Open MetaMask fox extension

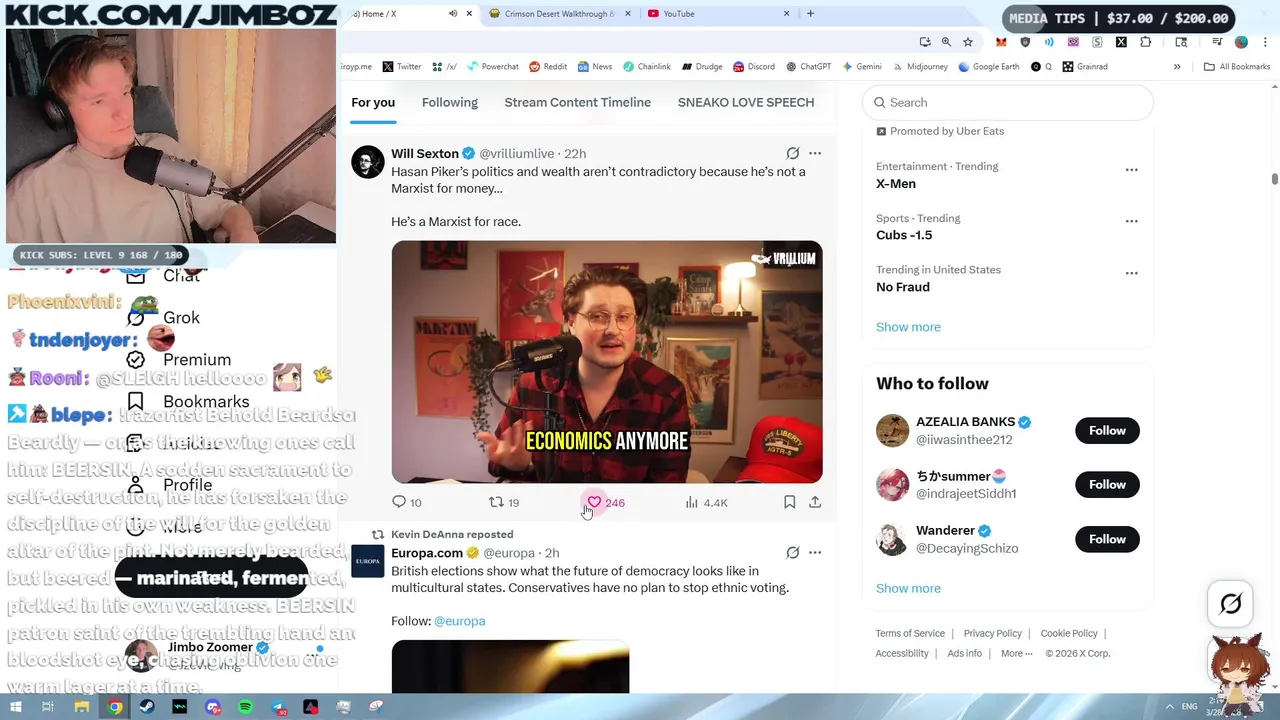tap(1001, 42)
